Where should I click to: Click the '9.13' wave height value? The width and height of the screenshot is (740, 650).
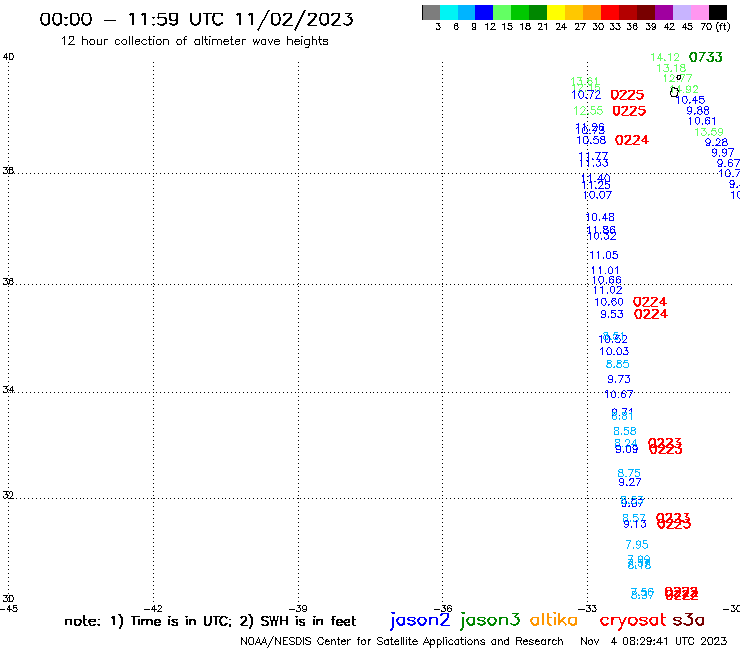tap(635, 524)
